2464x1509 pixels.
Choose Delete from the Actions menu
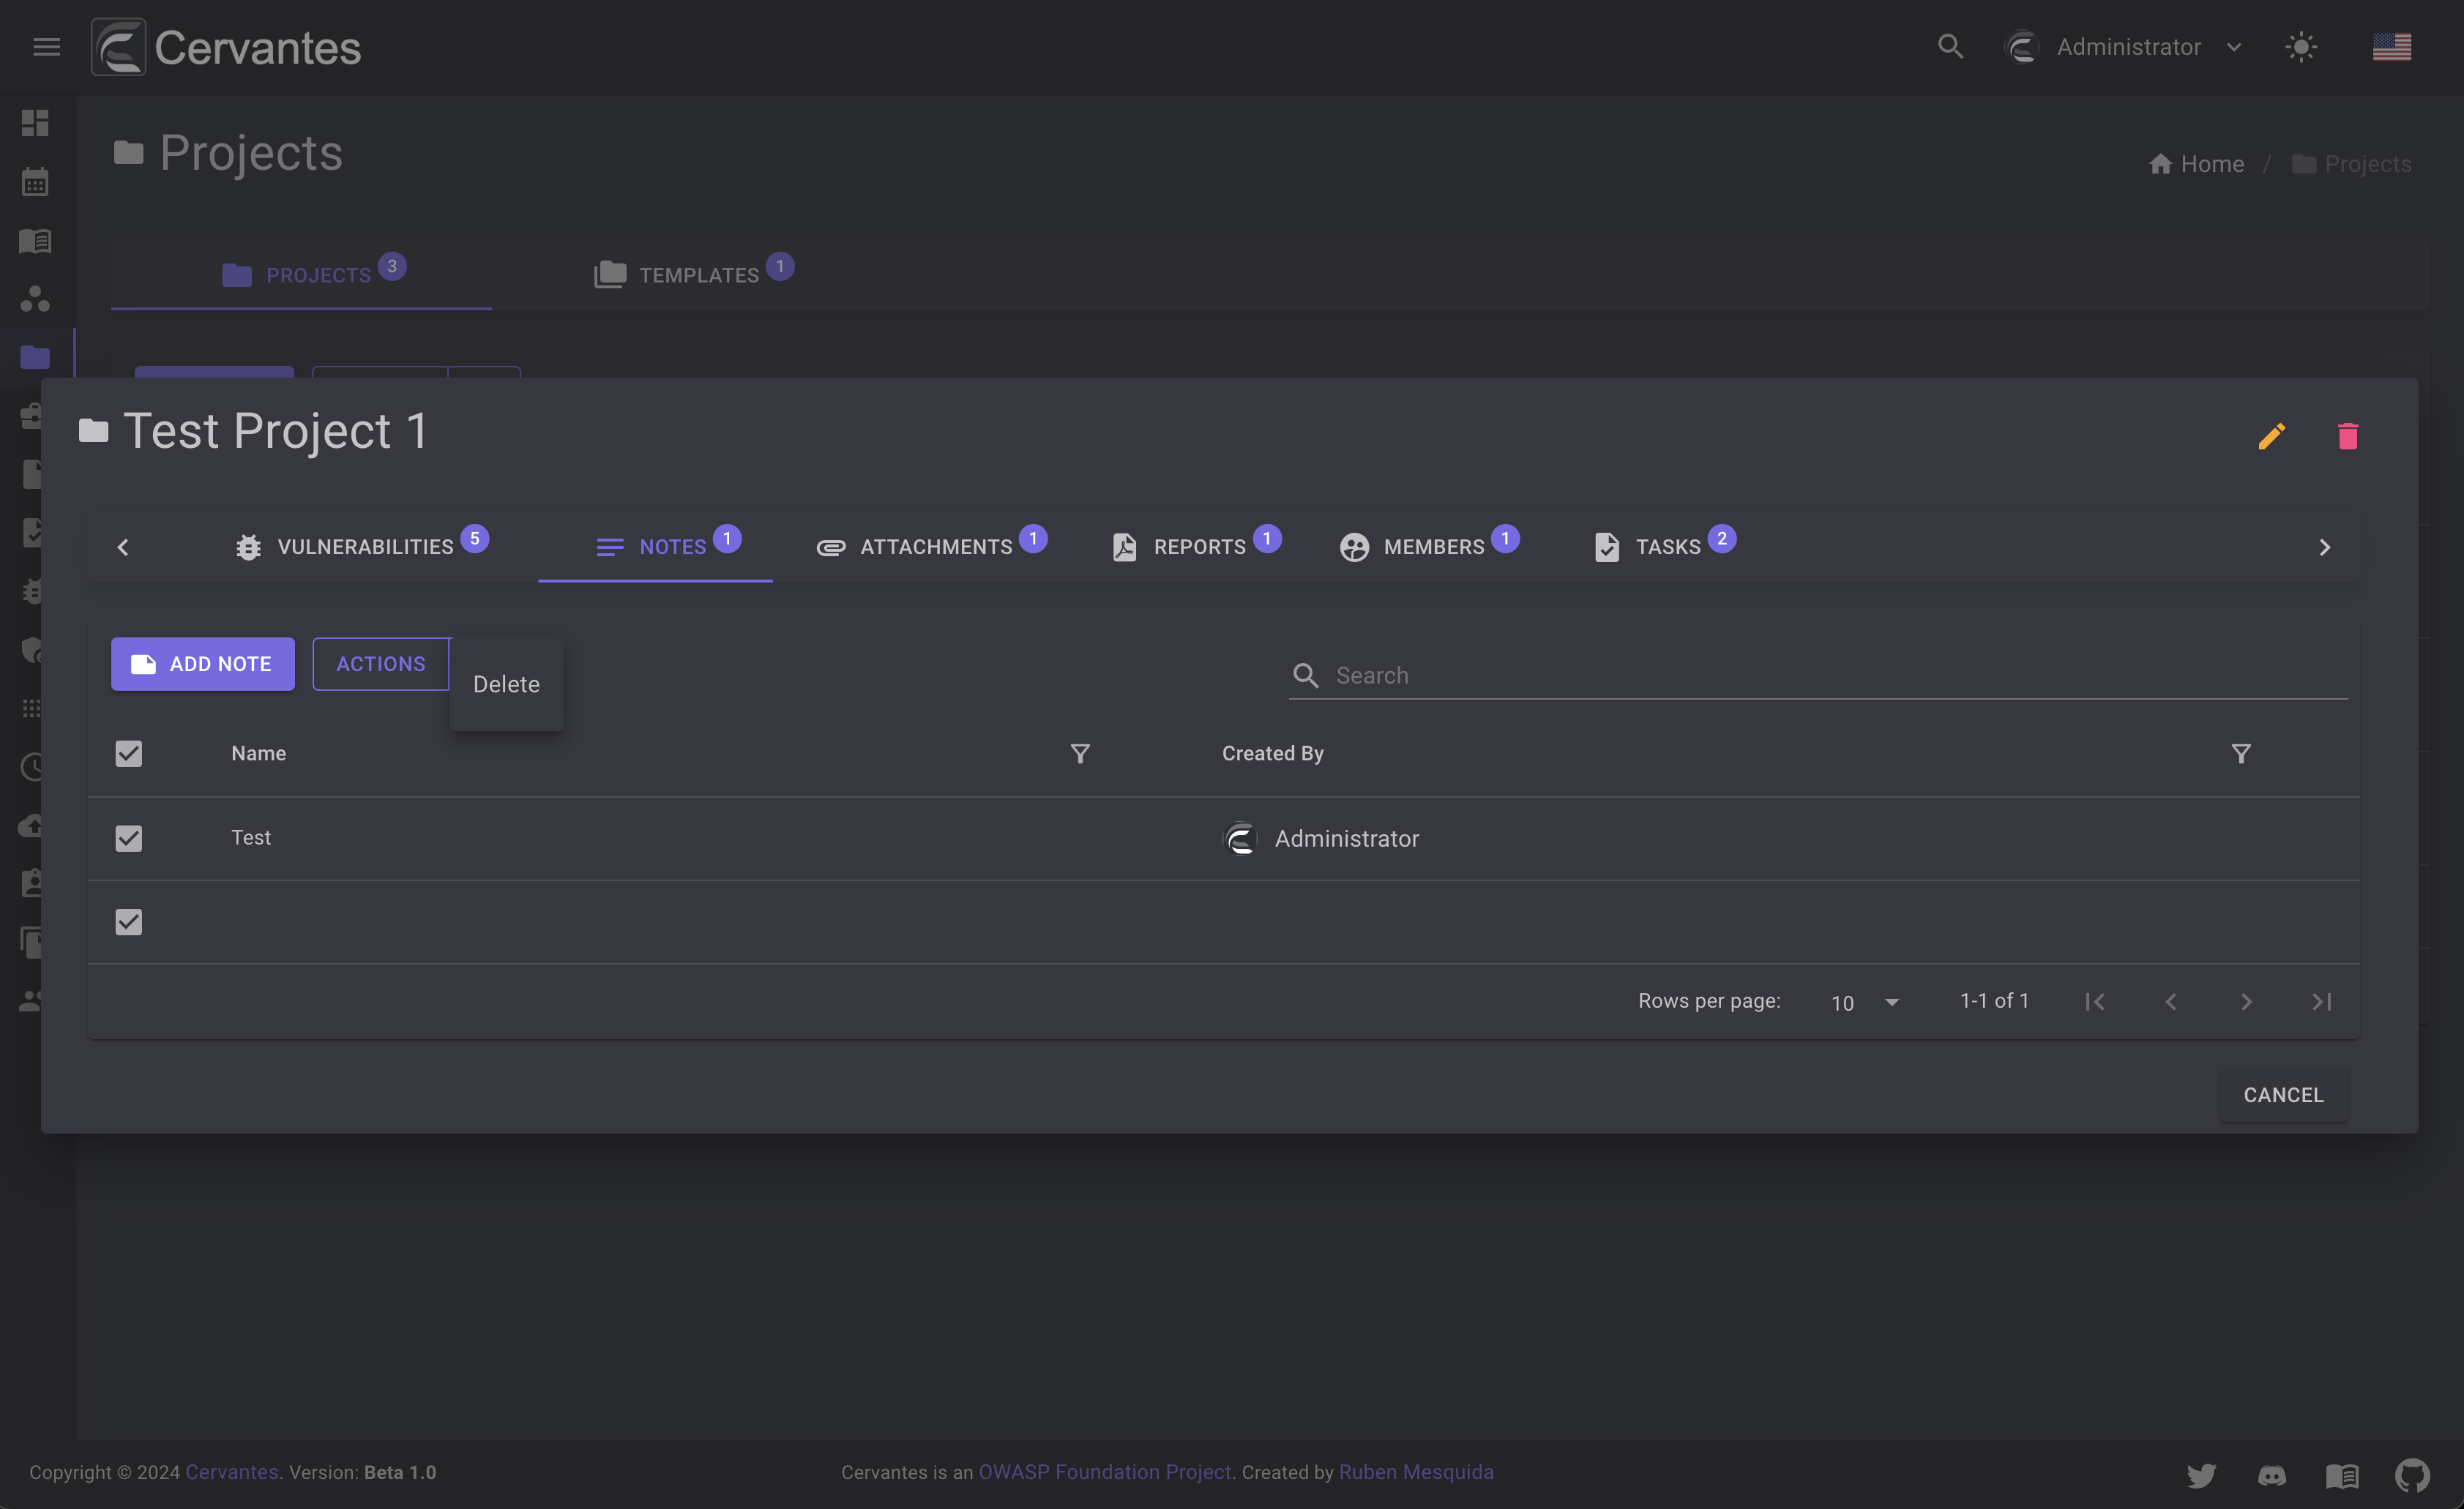506,684
